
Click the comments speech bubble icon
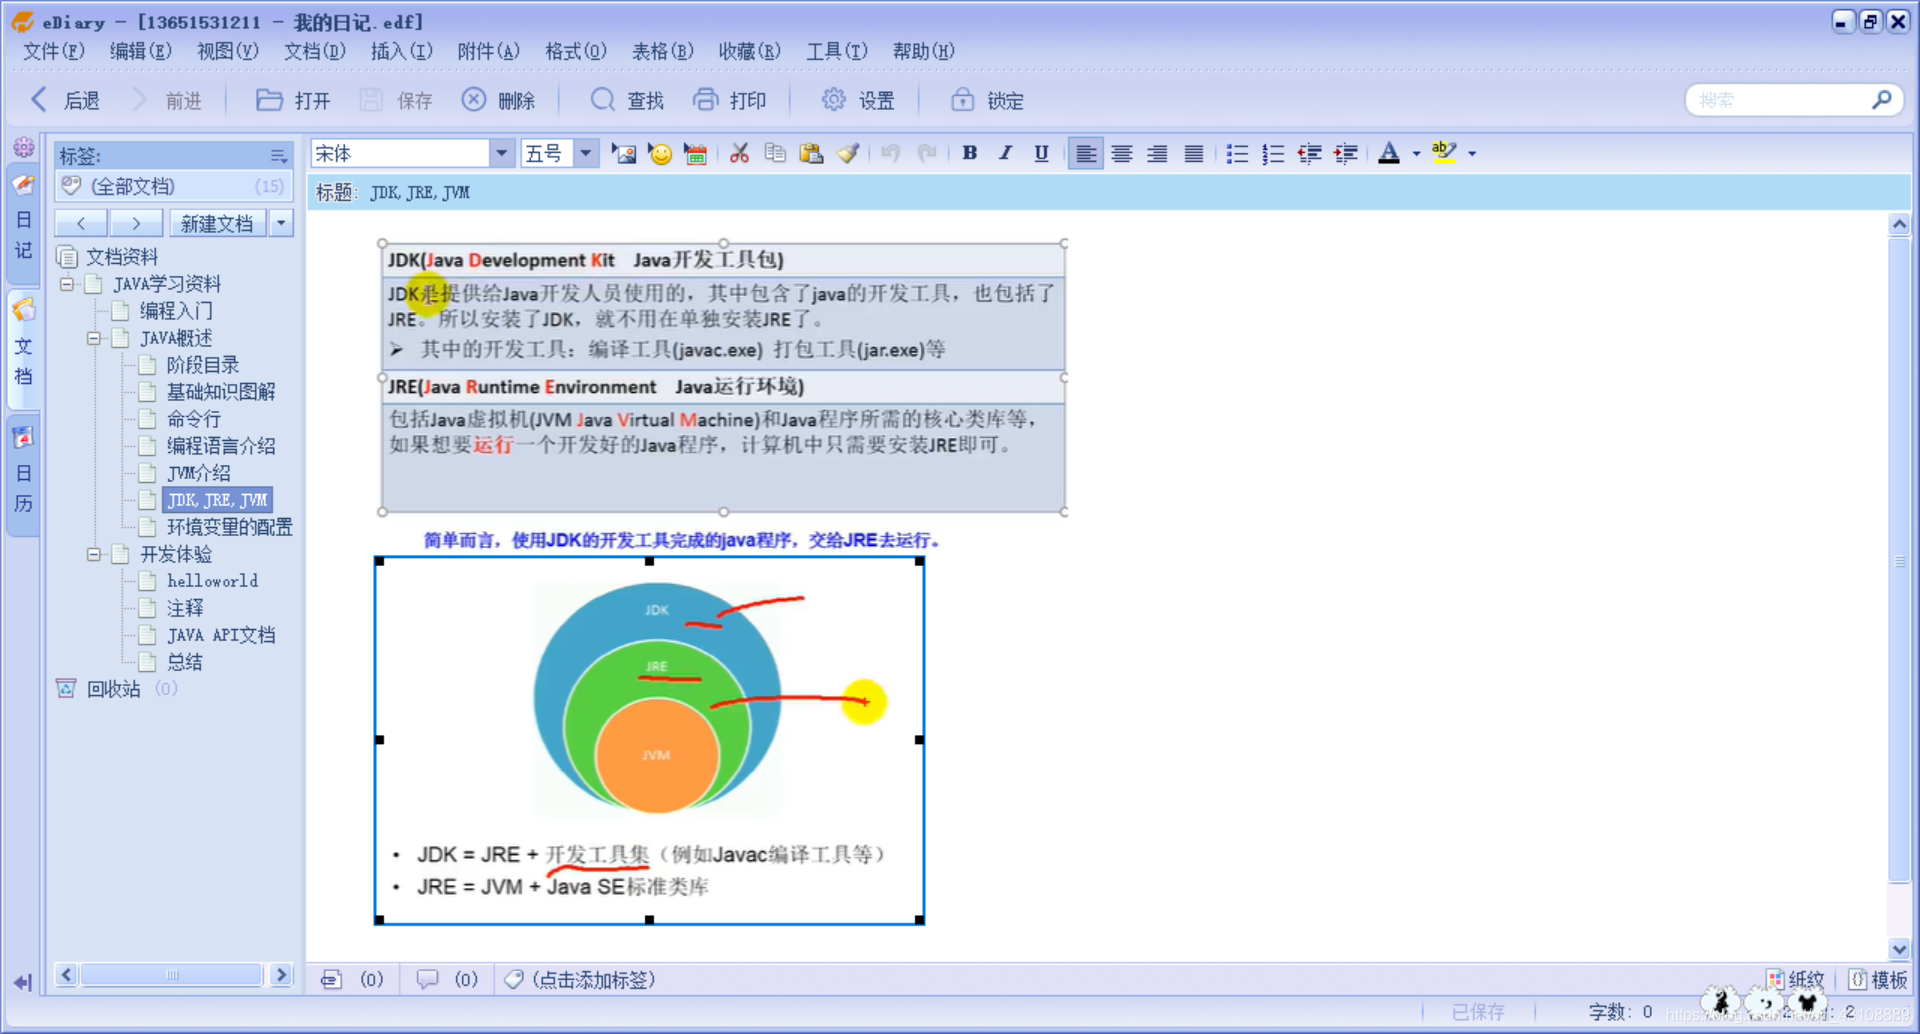427,979
